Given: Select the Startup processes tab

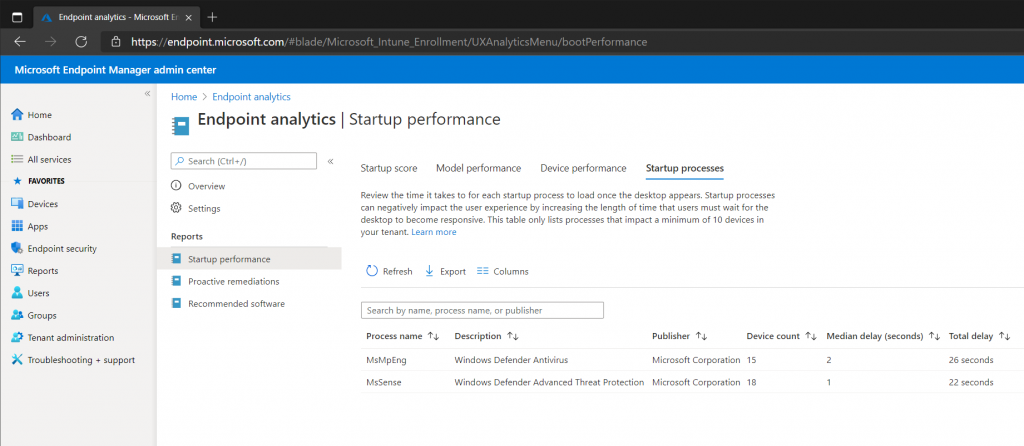Looking at the screenshot, I should [x=684, y=168].
